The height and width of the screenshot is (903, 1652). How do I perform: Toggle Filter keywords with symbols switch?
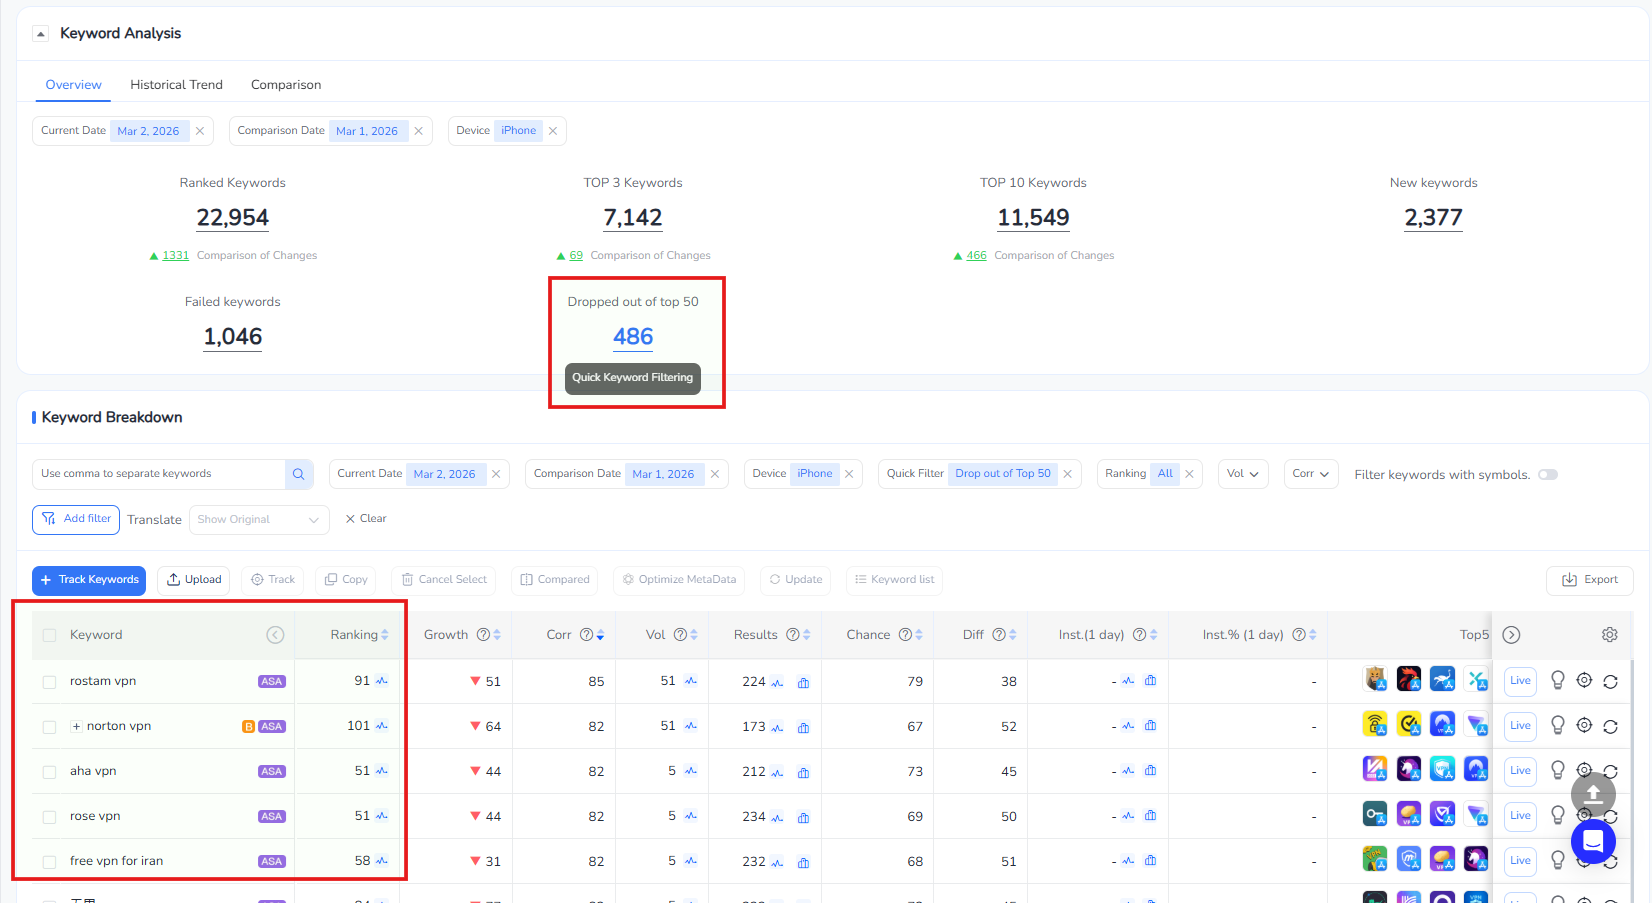click(1547, 475)
